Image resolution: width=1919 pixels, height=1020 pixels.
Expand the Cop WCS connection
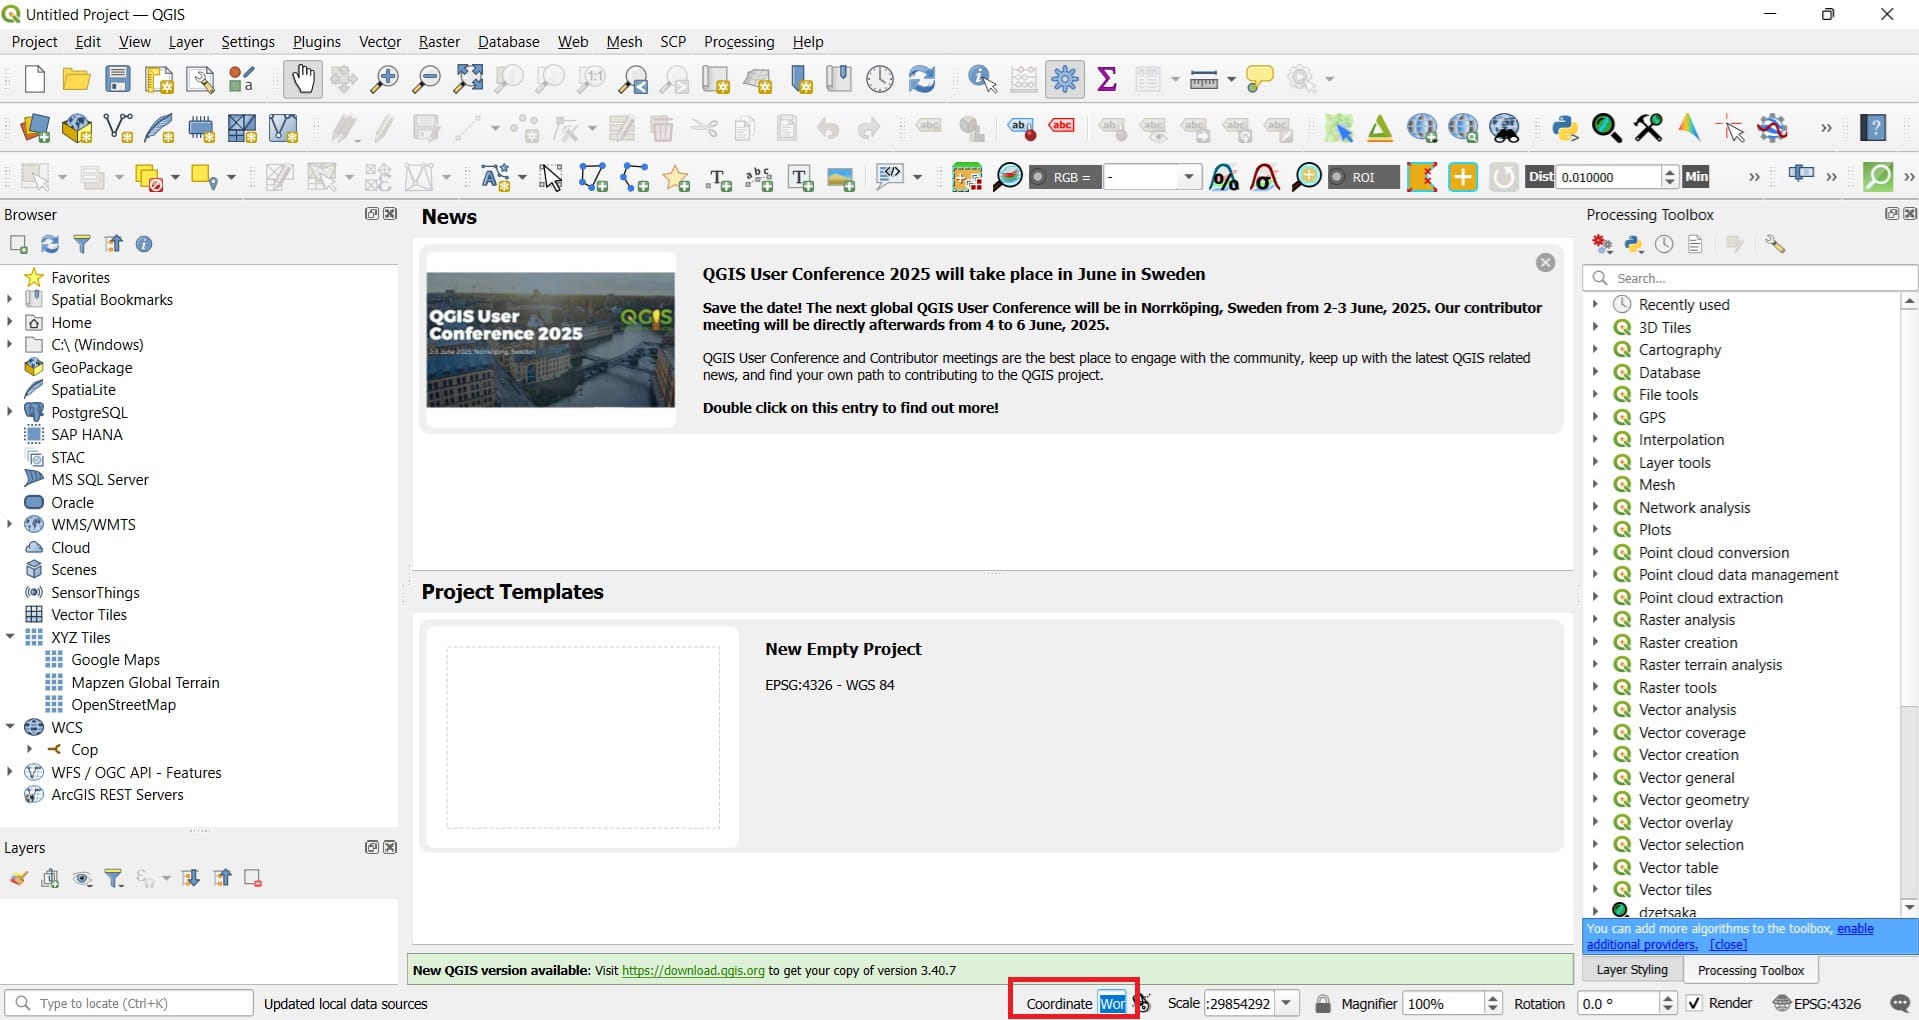29,748
